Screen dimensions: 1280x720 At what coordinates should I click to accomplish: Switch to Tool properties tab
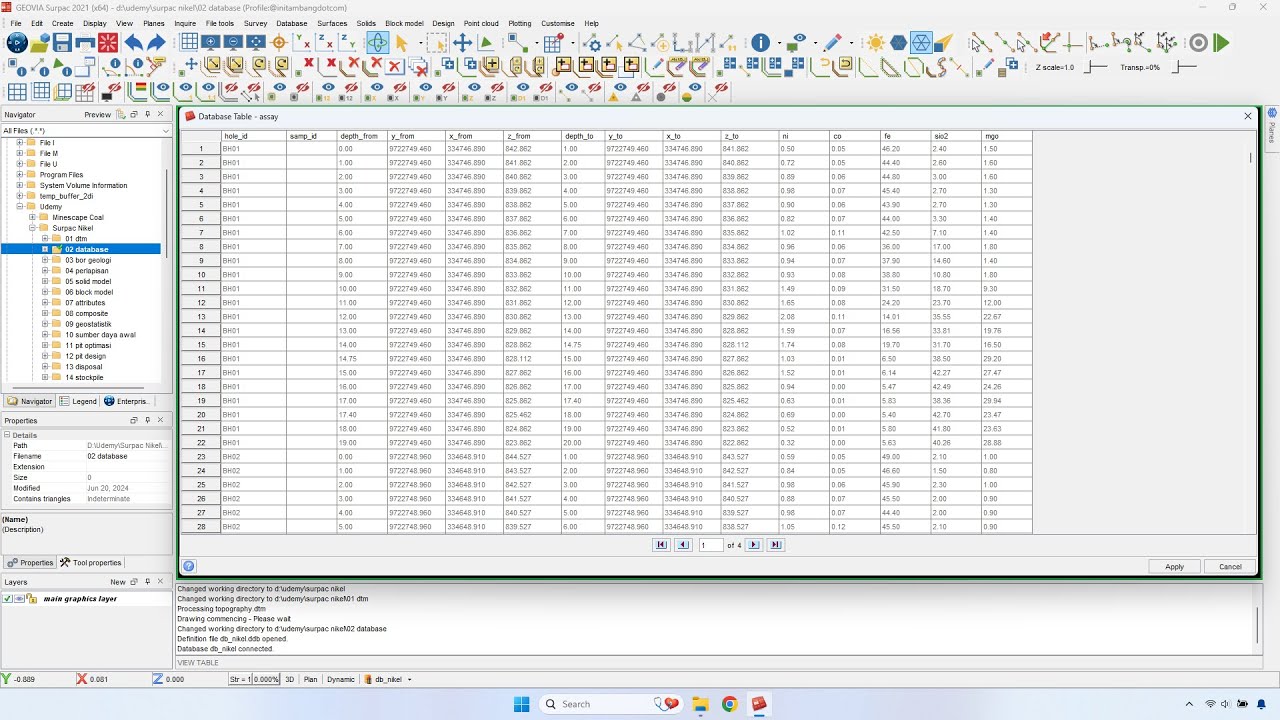(91, 563)
